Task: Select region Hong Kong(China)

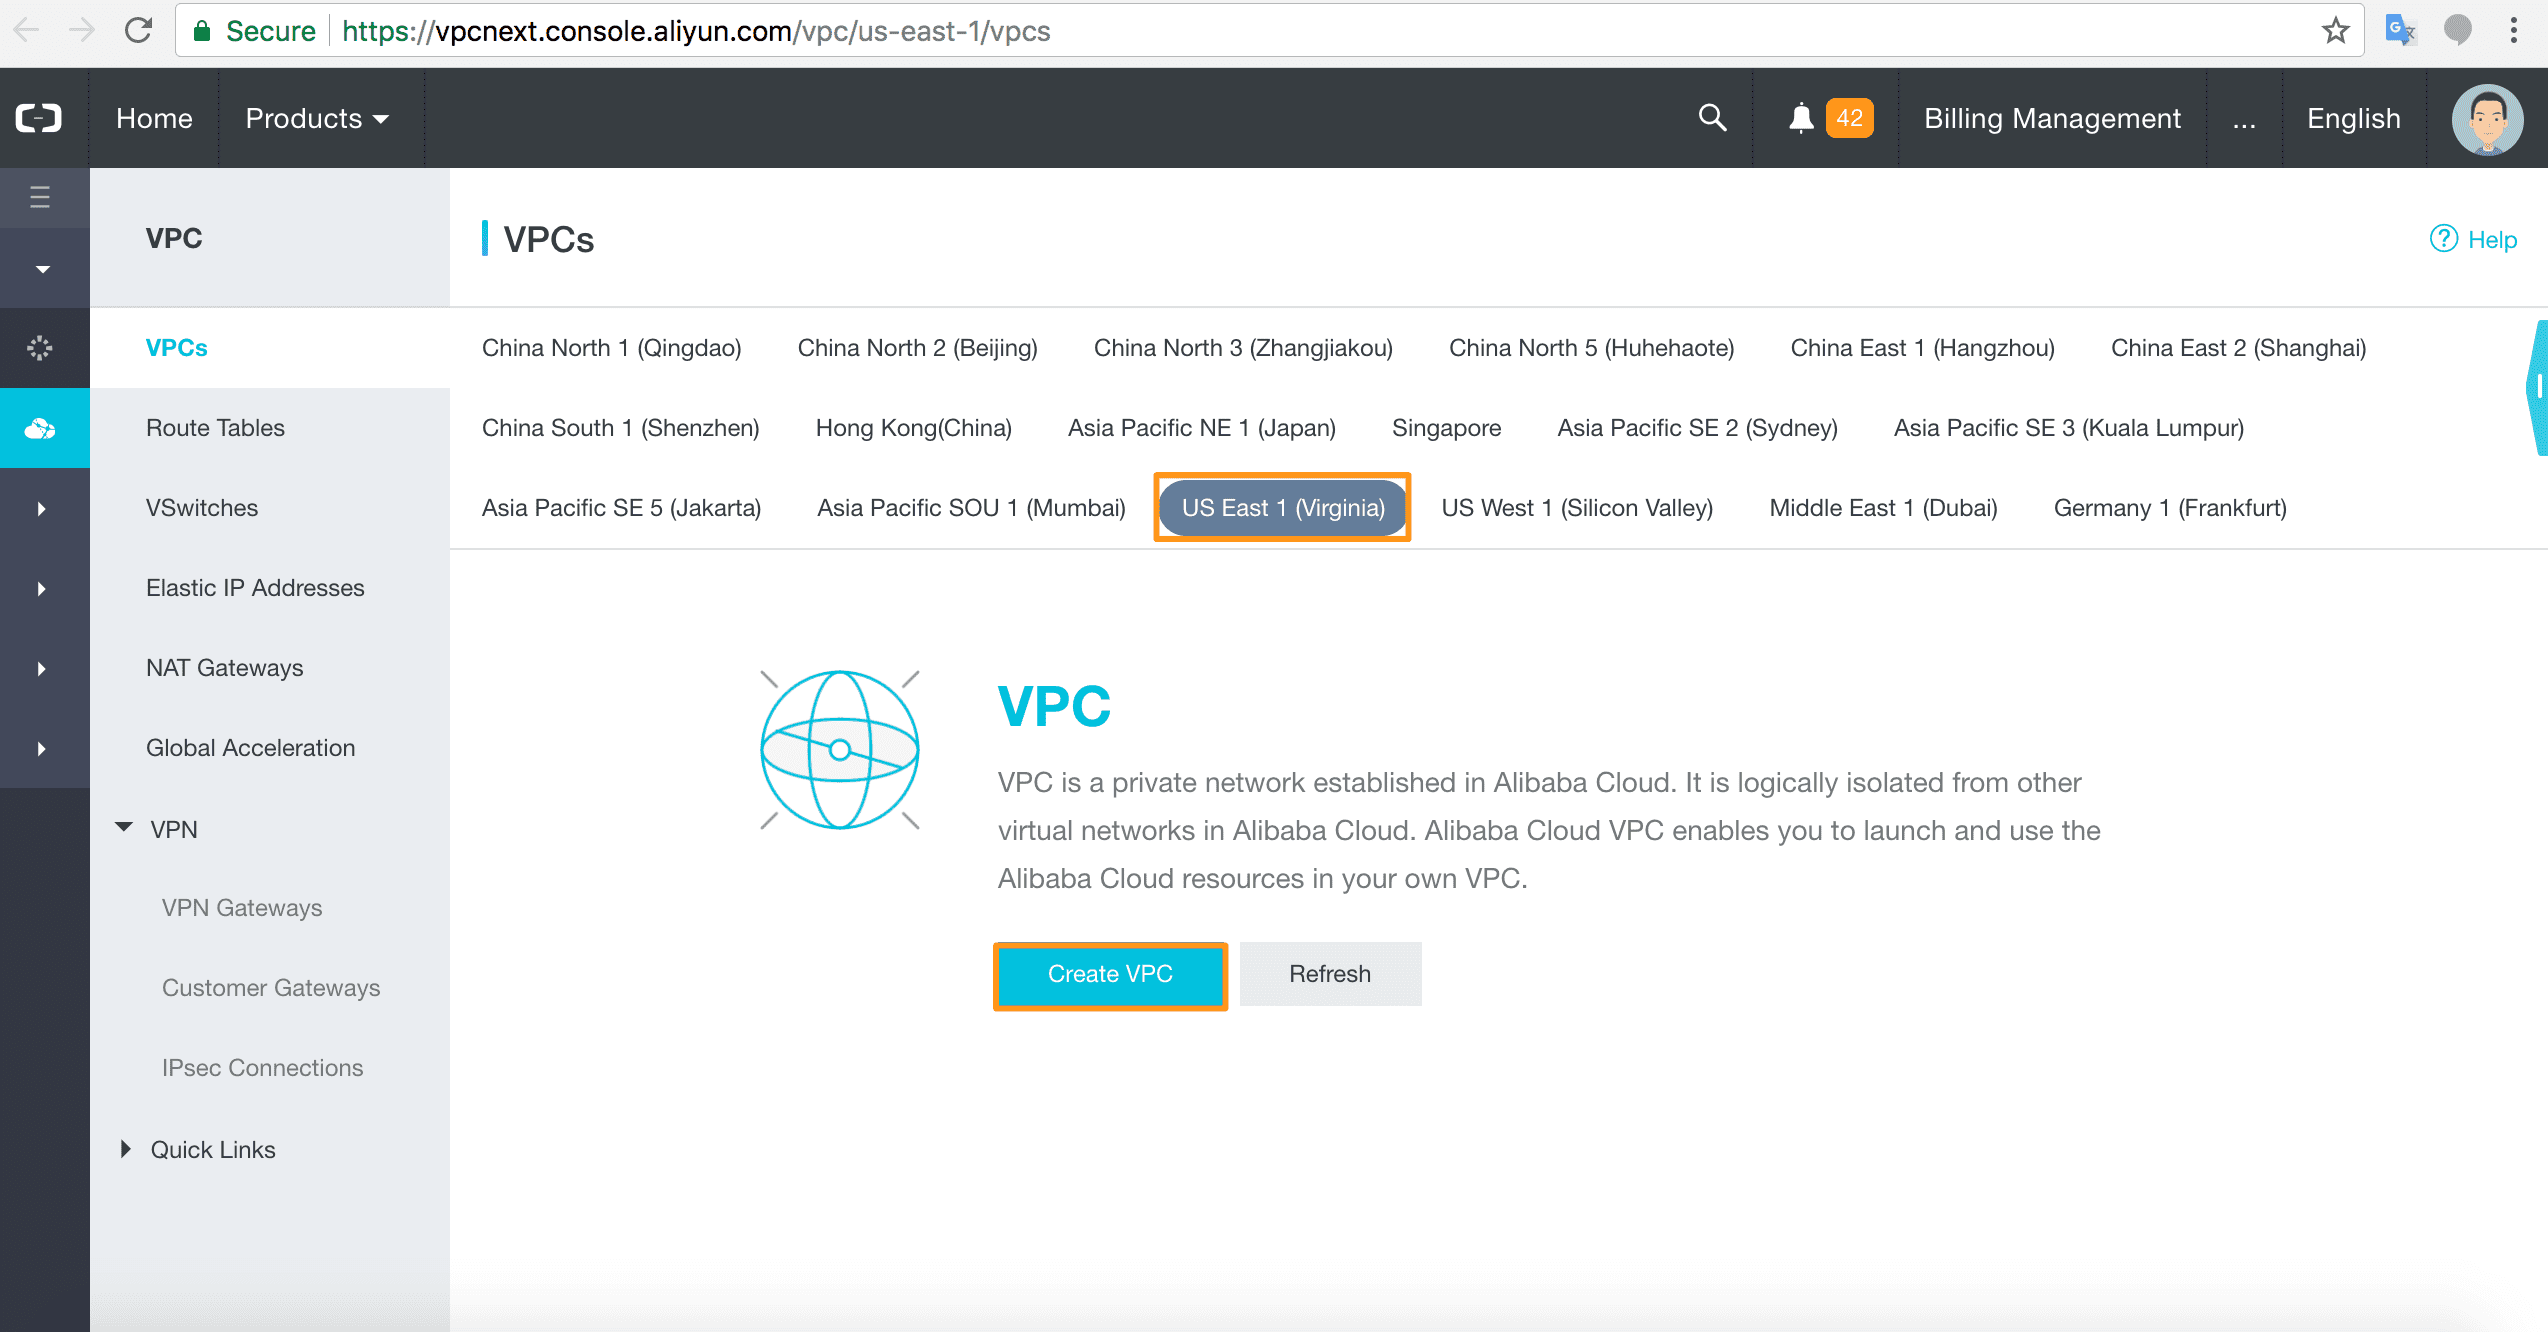Action: [x=913, y=428]
